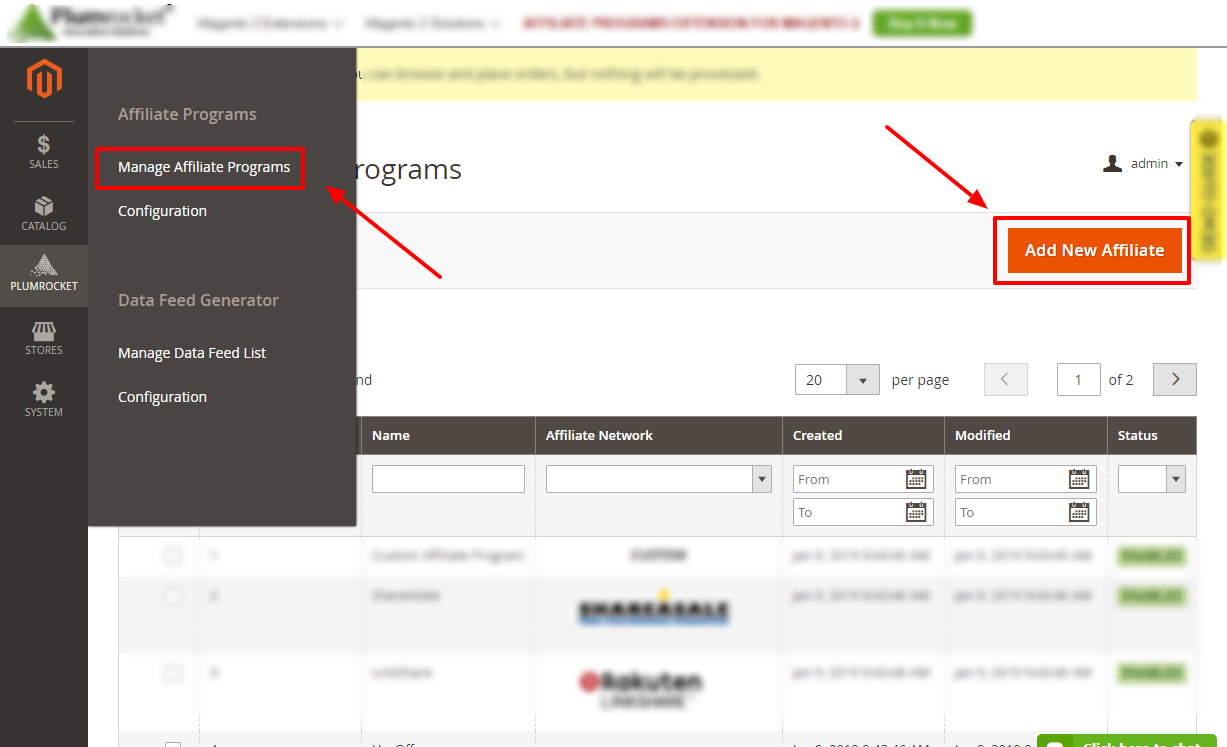The height and width of the screenshot is (747, 1227).
Task: Click the current page number field
Action: pyautogui.click(x=1079, y=380)
